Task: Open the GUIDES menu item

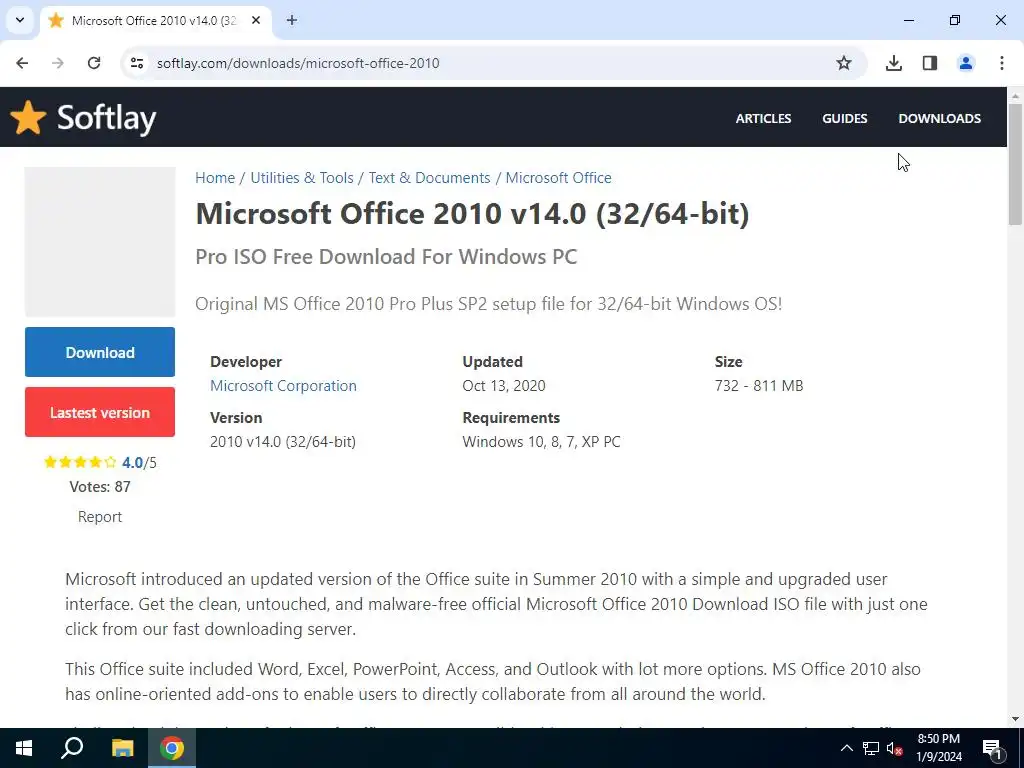Action: (844, 118)
